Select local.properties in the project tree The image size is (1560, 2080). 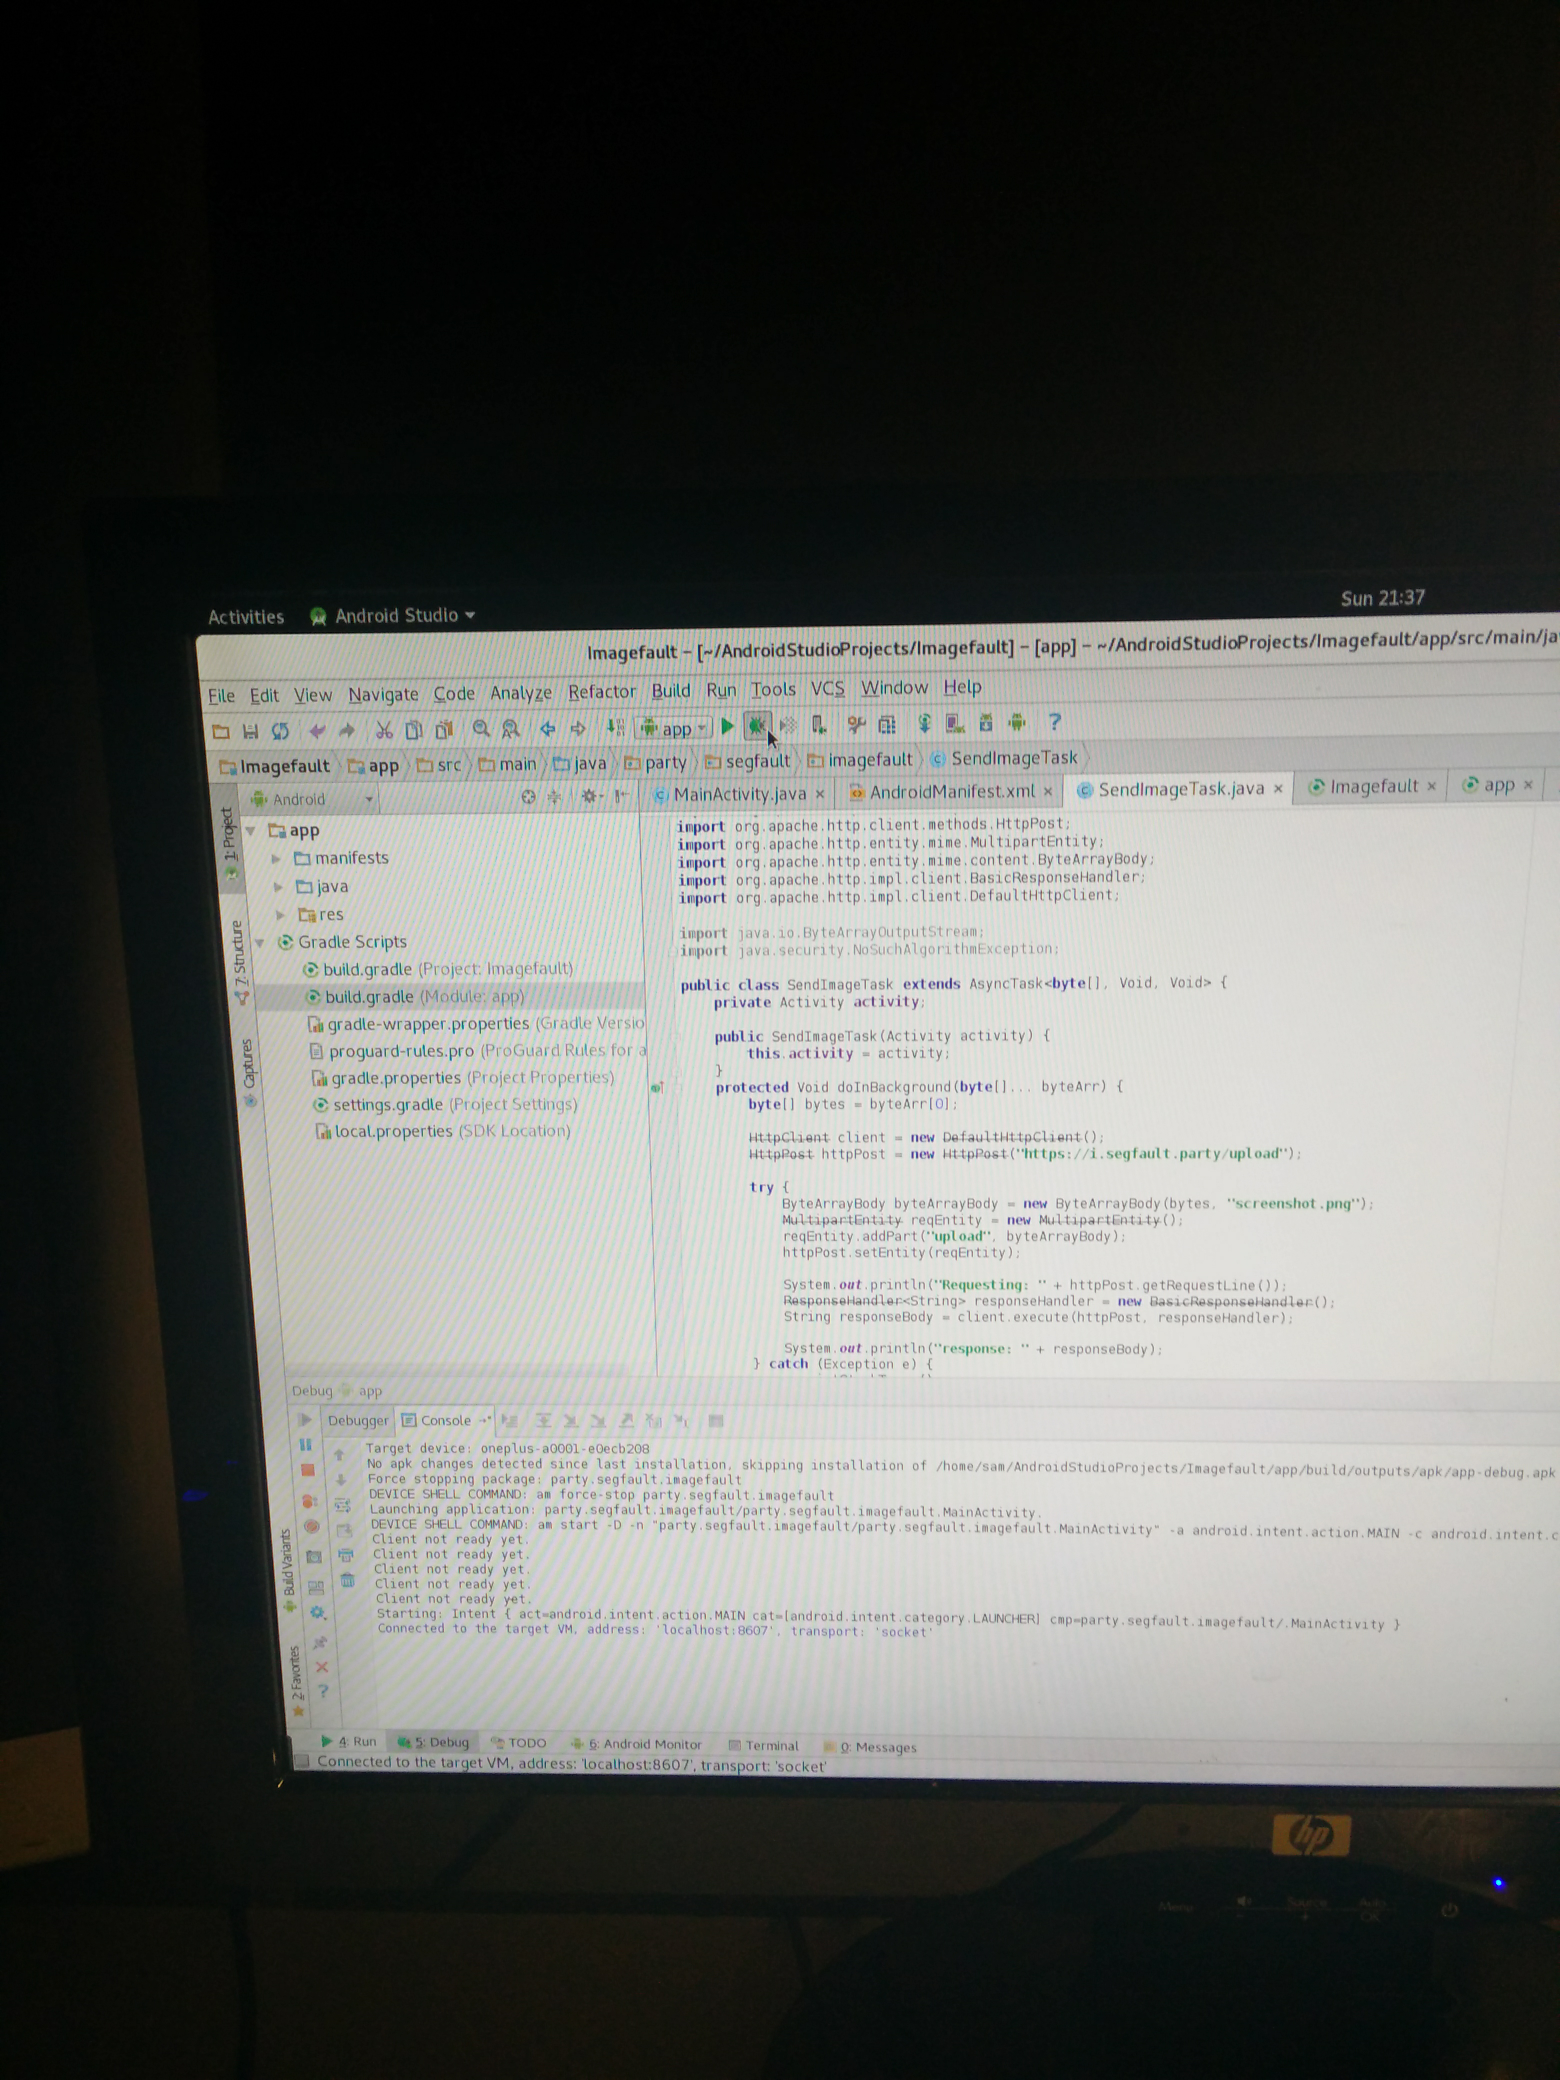point(393,1131)
